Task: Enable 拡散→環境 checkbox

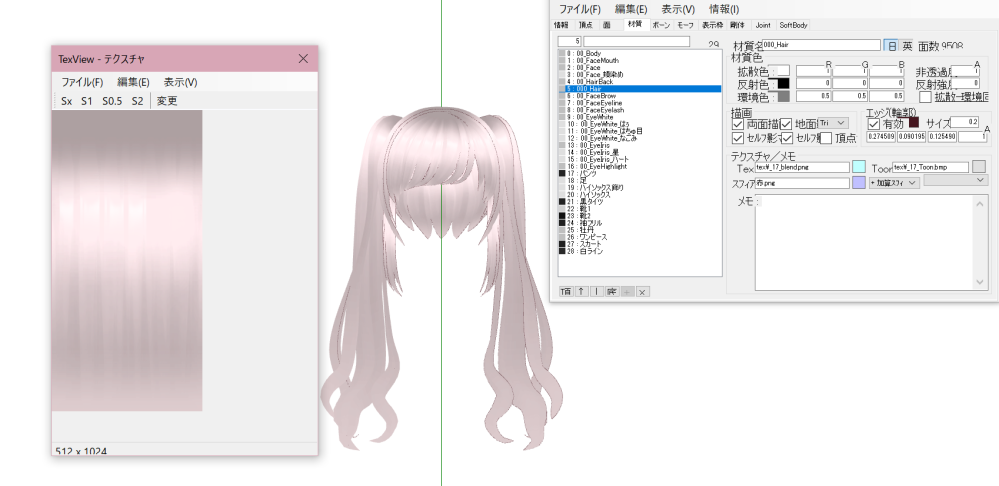Action: click(925, 97)
